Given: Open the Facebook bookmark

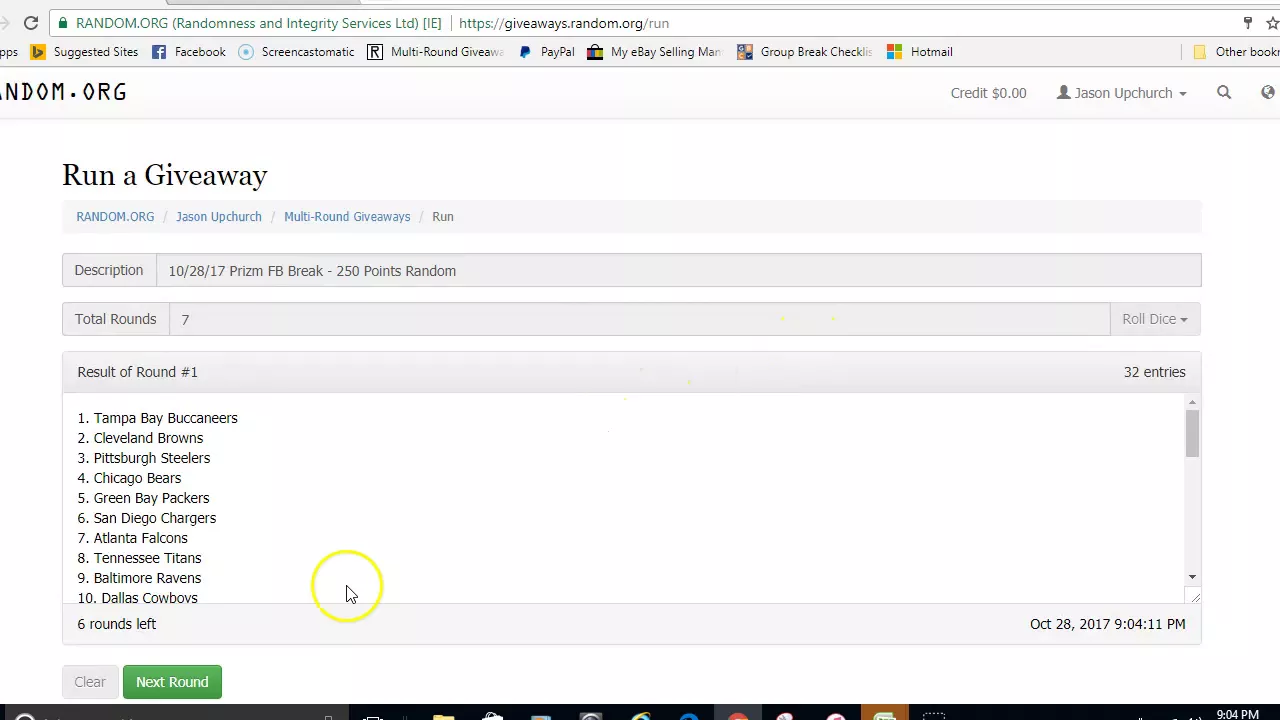Looking at the screenshot, I should (x=188, y=52).
